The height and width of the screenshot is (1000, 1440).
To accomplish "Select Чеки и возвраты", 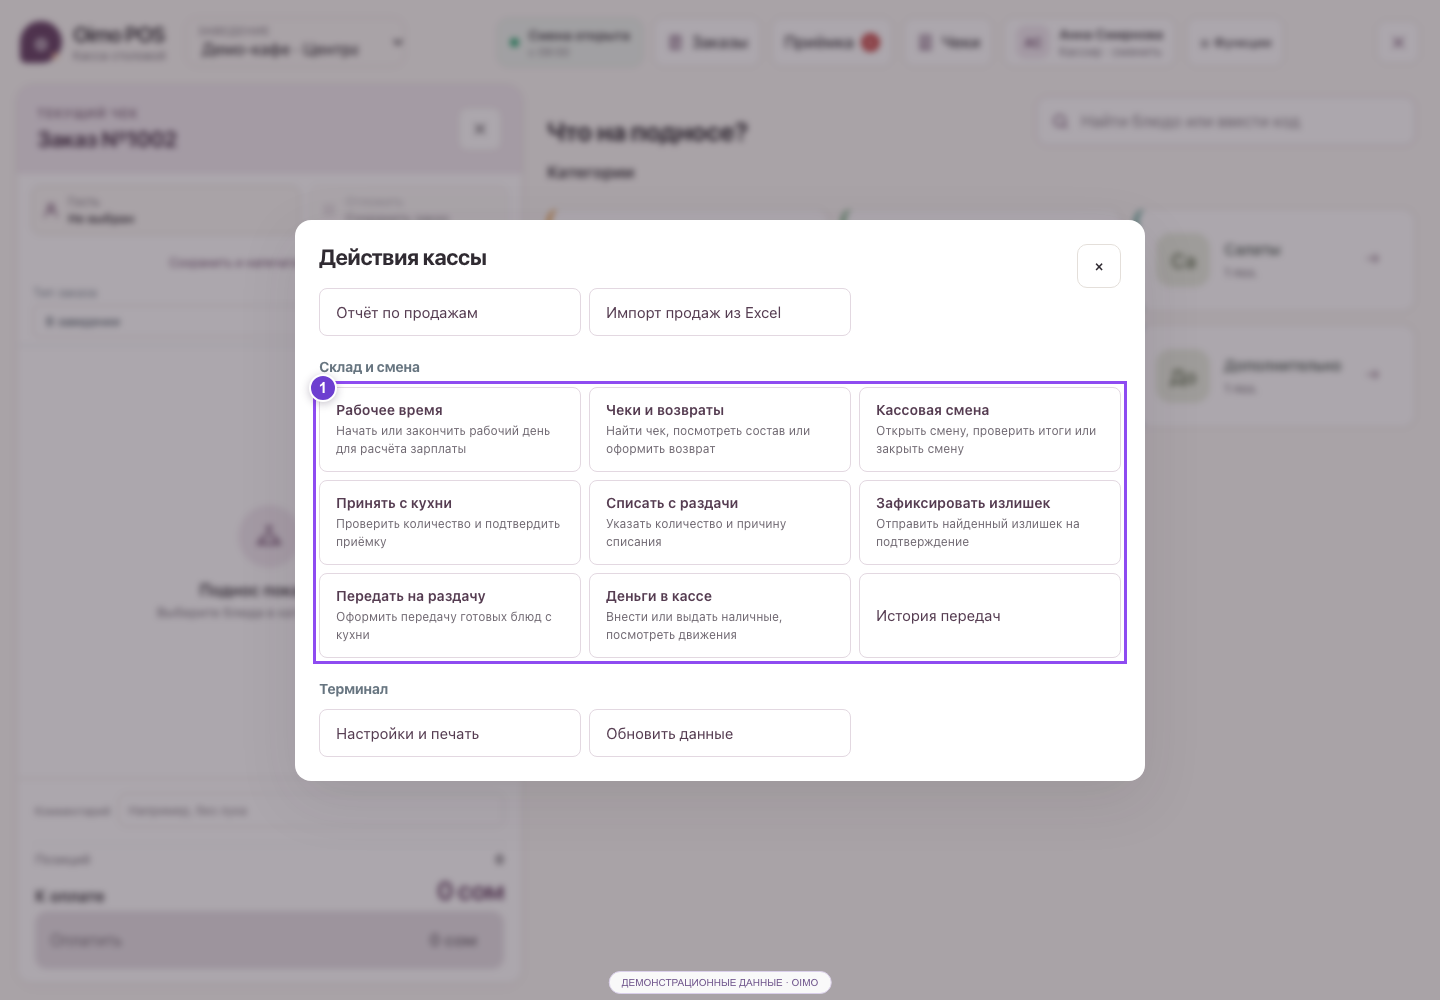I will point(720,429).
